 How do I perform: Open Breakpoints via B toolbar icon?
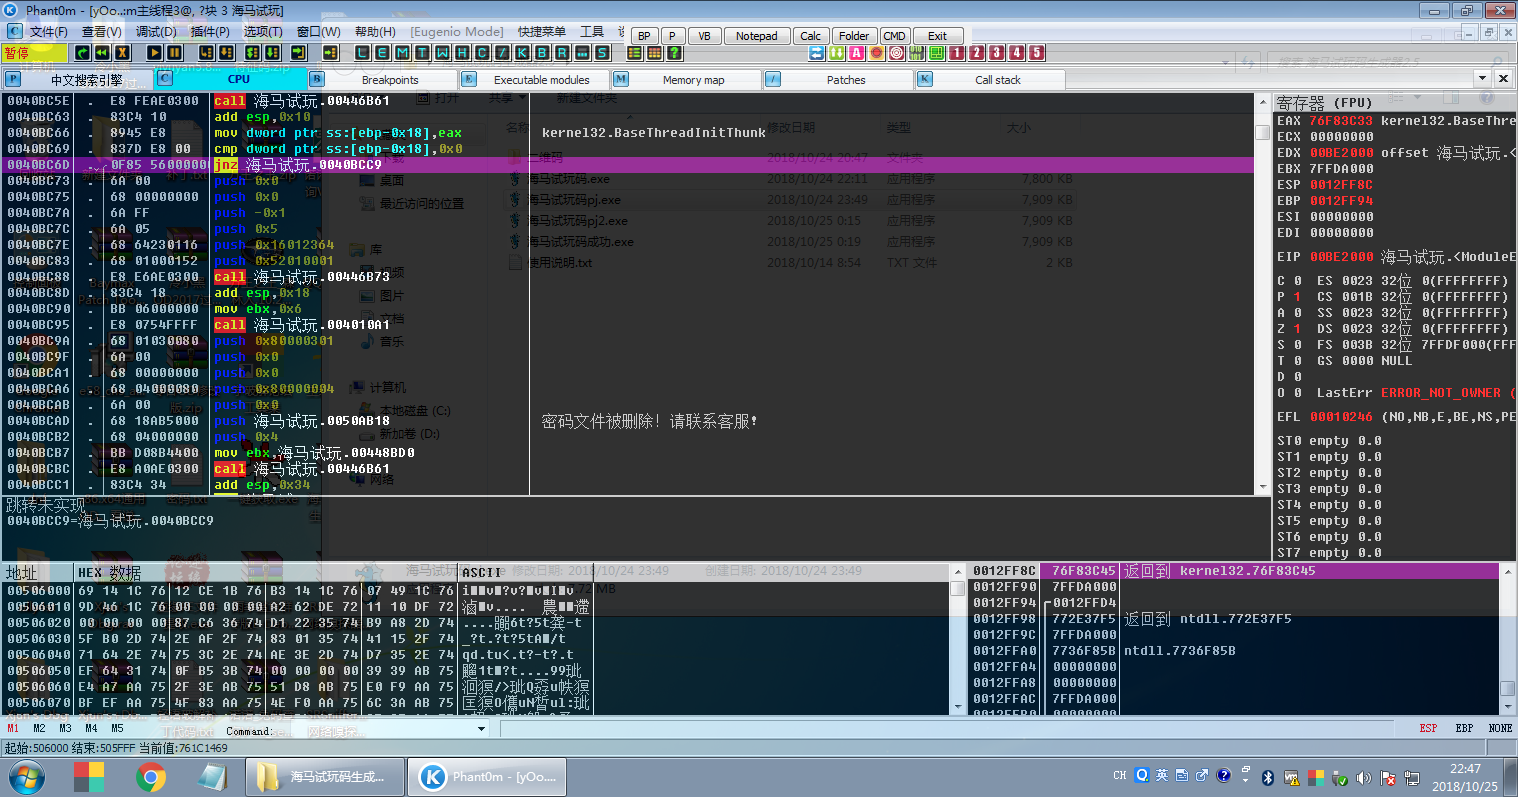click(x=542, y=52)
